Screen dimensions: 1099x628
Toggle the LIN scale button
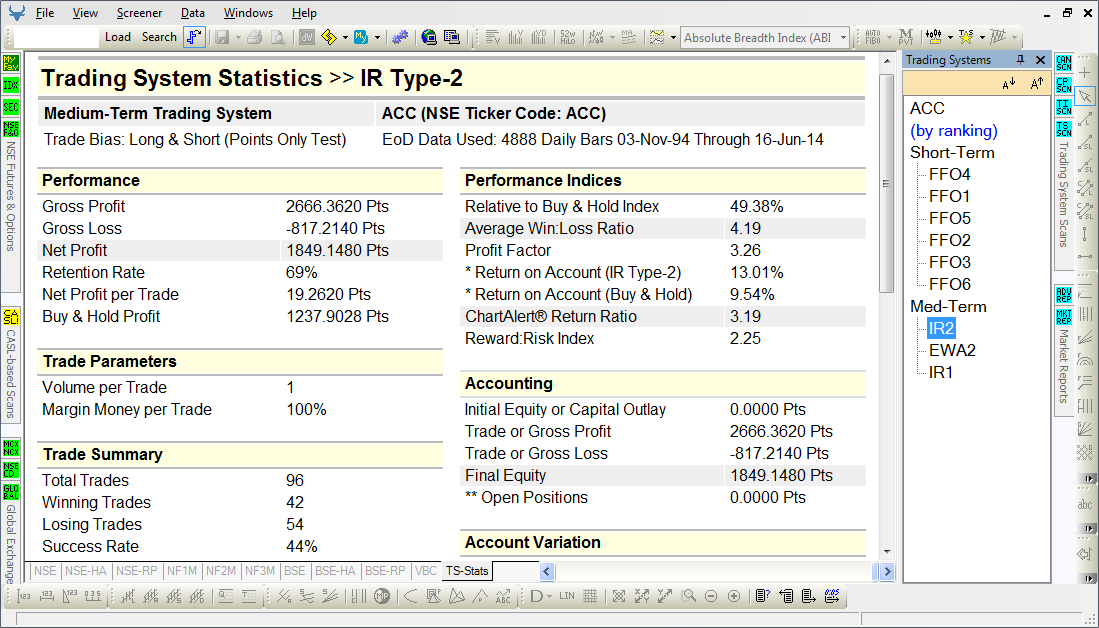point(566,596)
